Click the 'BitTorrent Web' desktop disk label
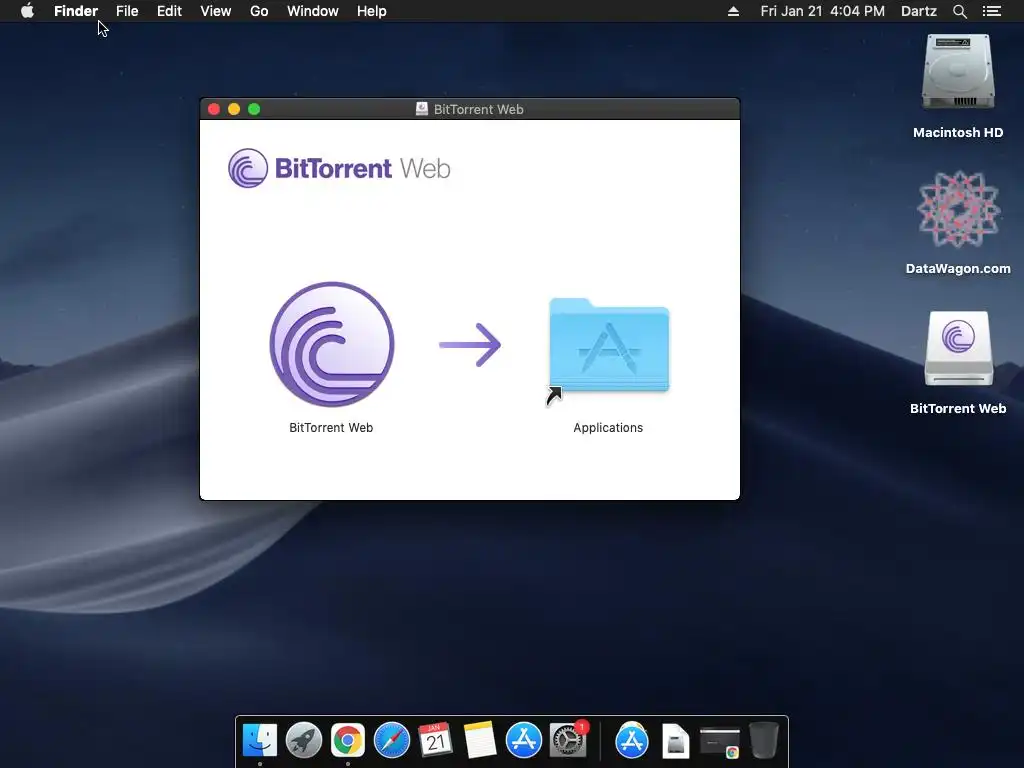Viewport: 1024px width, 768px height. 958,409
